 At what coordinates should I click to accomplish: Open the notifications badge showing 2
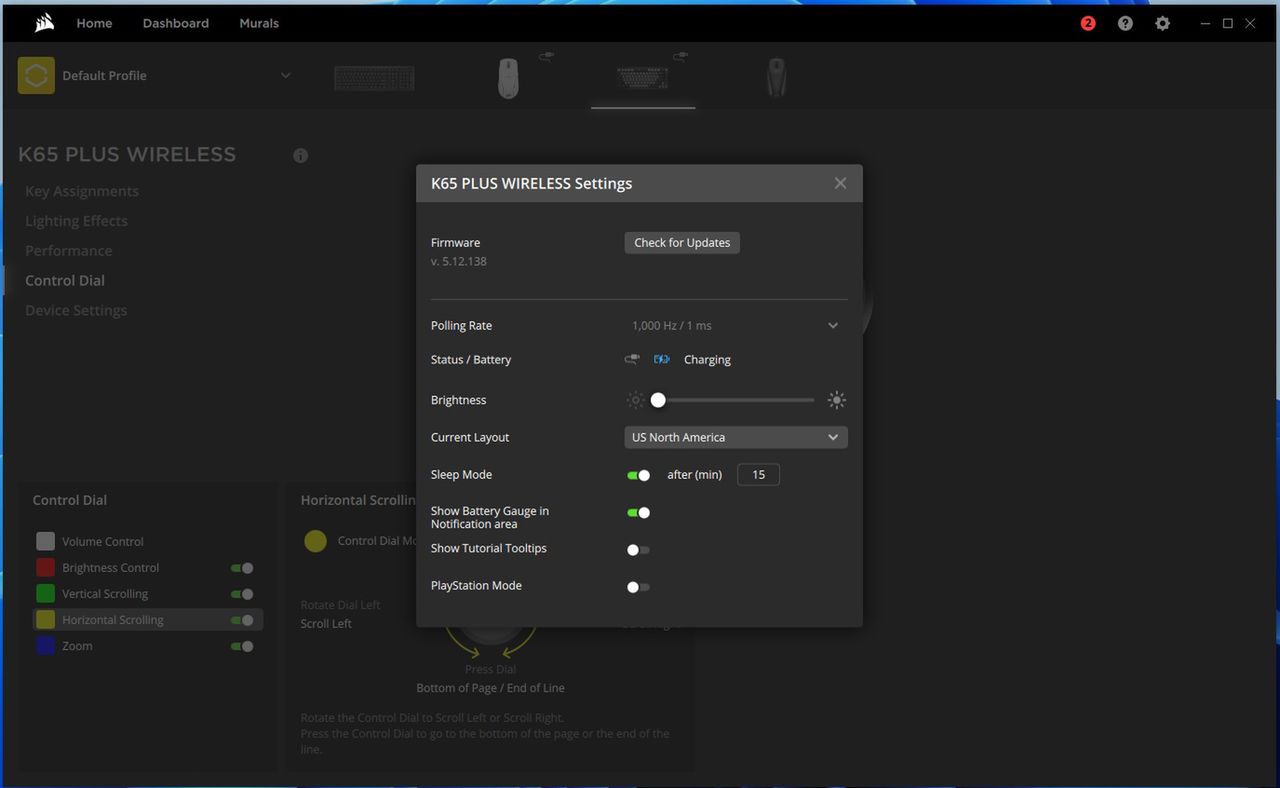pyautogui.click(x=1088, y=23)
